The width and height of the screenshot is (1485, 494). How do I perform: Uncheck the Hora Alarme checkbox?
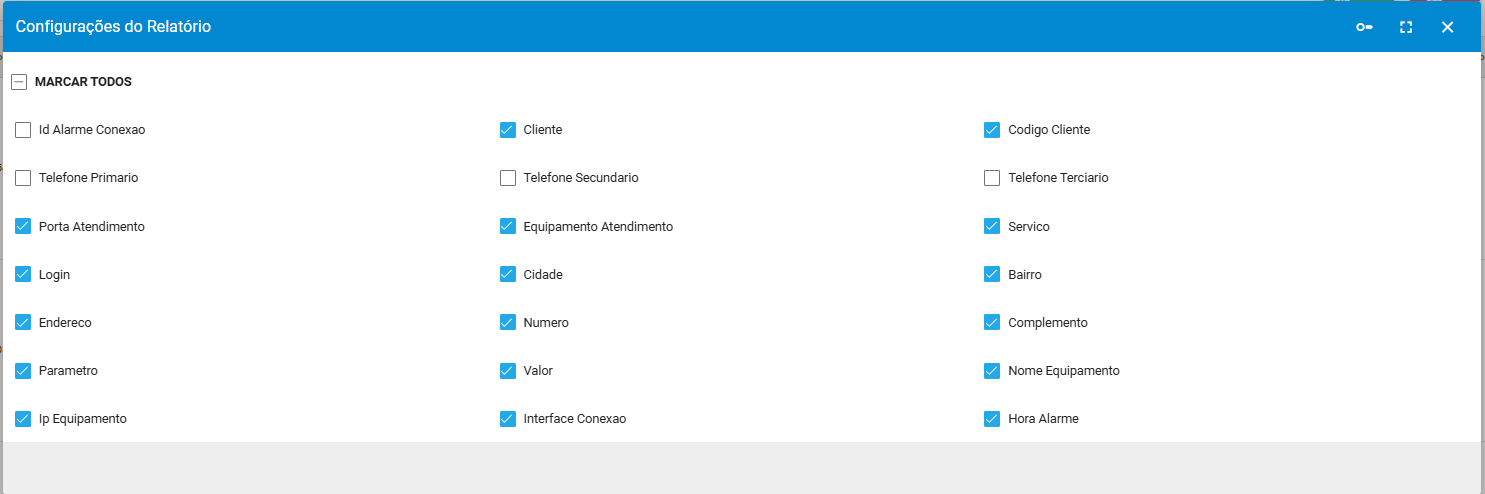992,419
